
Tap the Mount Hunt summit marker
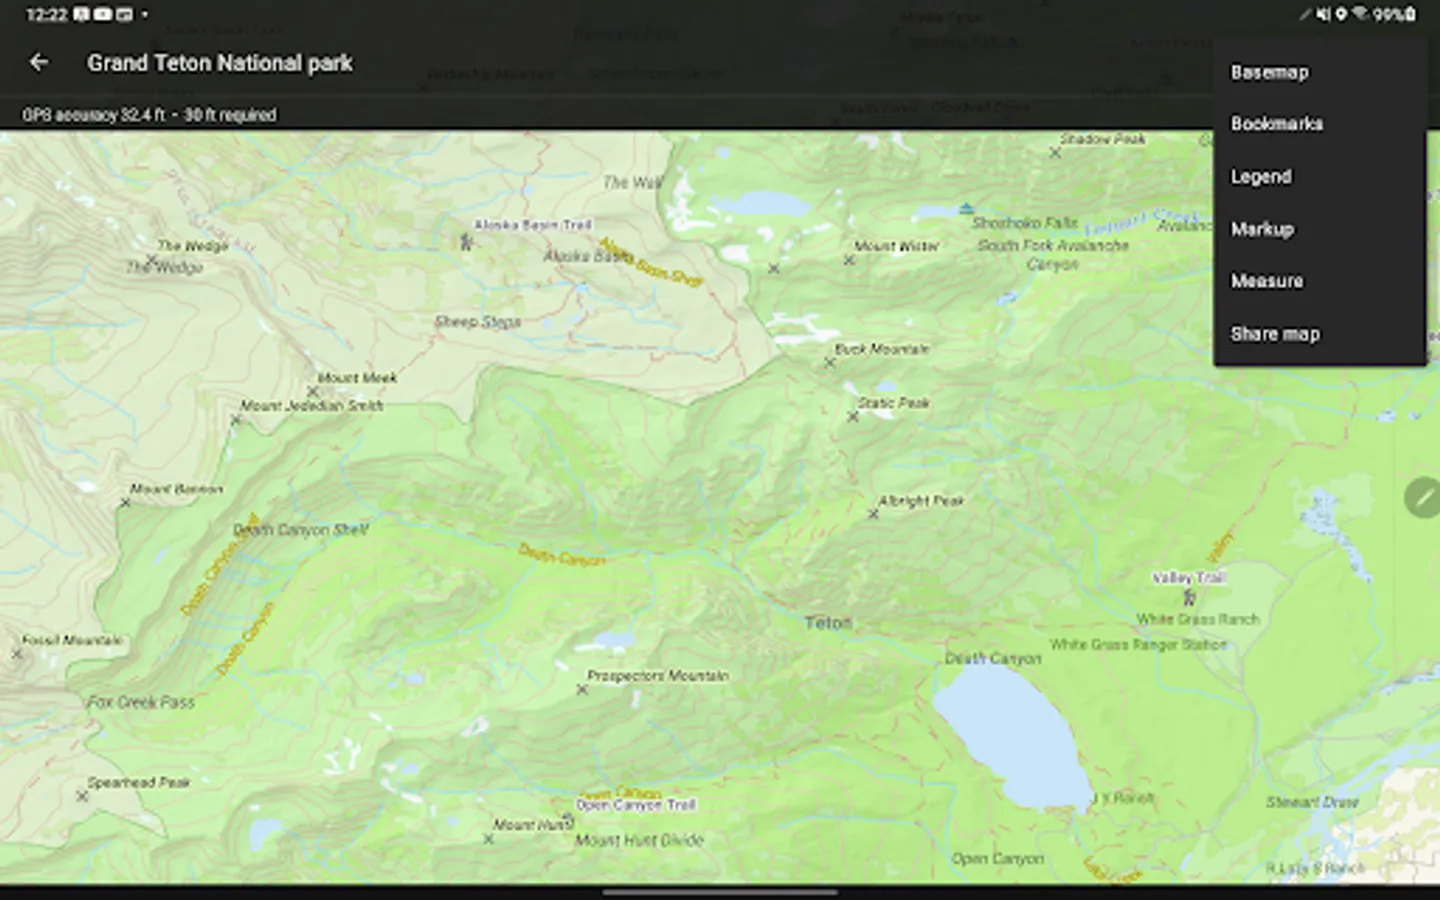coord(488,839)
